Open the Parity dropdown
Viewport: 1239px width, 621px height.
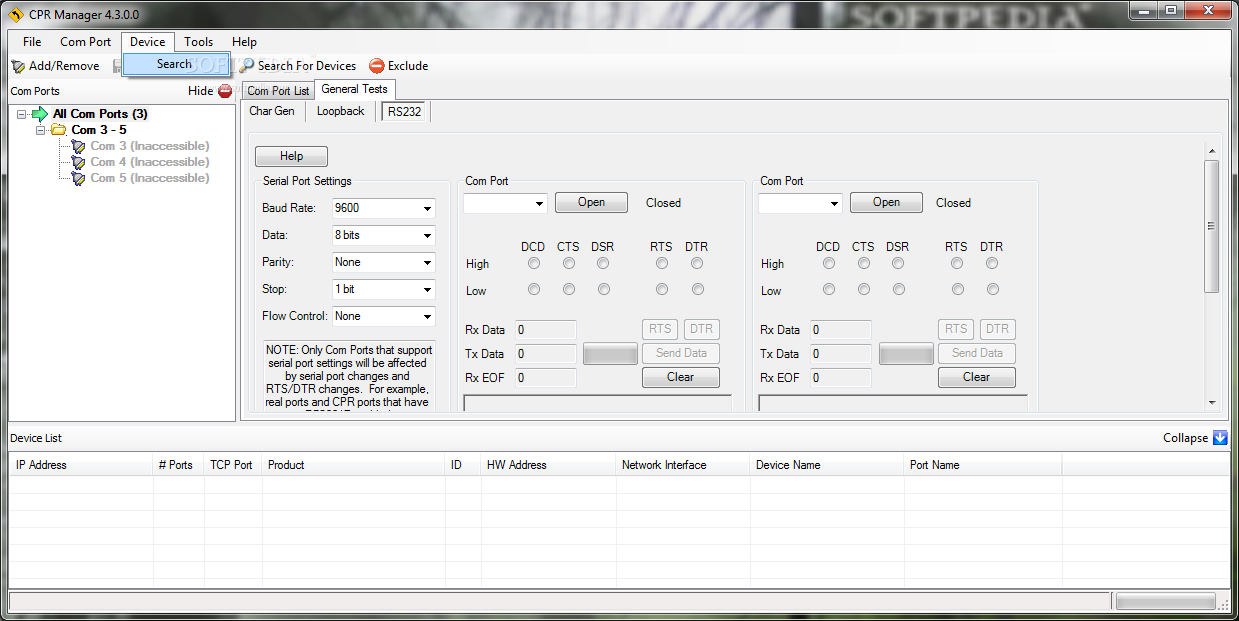click(x=384, y=262)
